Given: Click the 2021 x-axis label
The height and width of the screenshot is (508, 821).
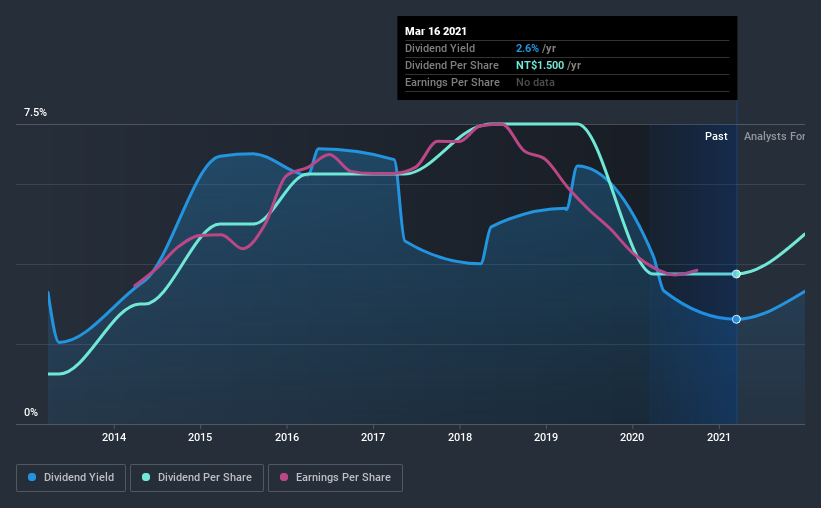Looking at the screenshot, I should [718, 437].
